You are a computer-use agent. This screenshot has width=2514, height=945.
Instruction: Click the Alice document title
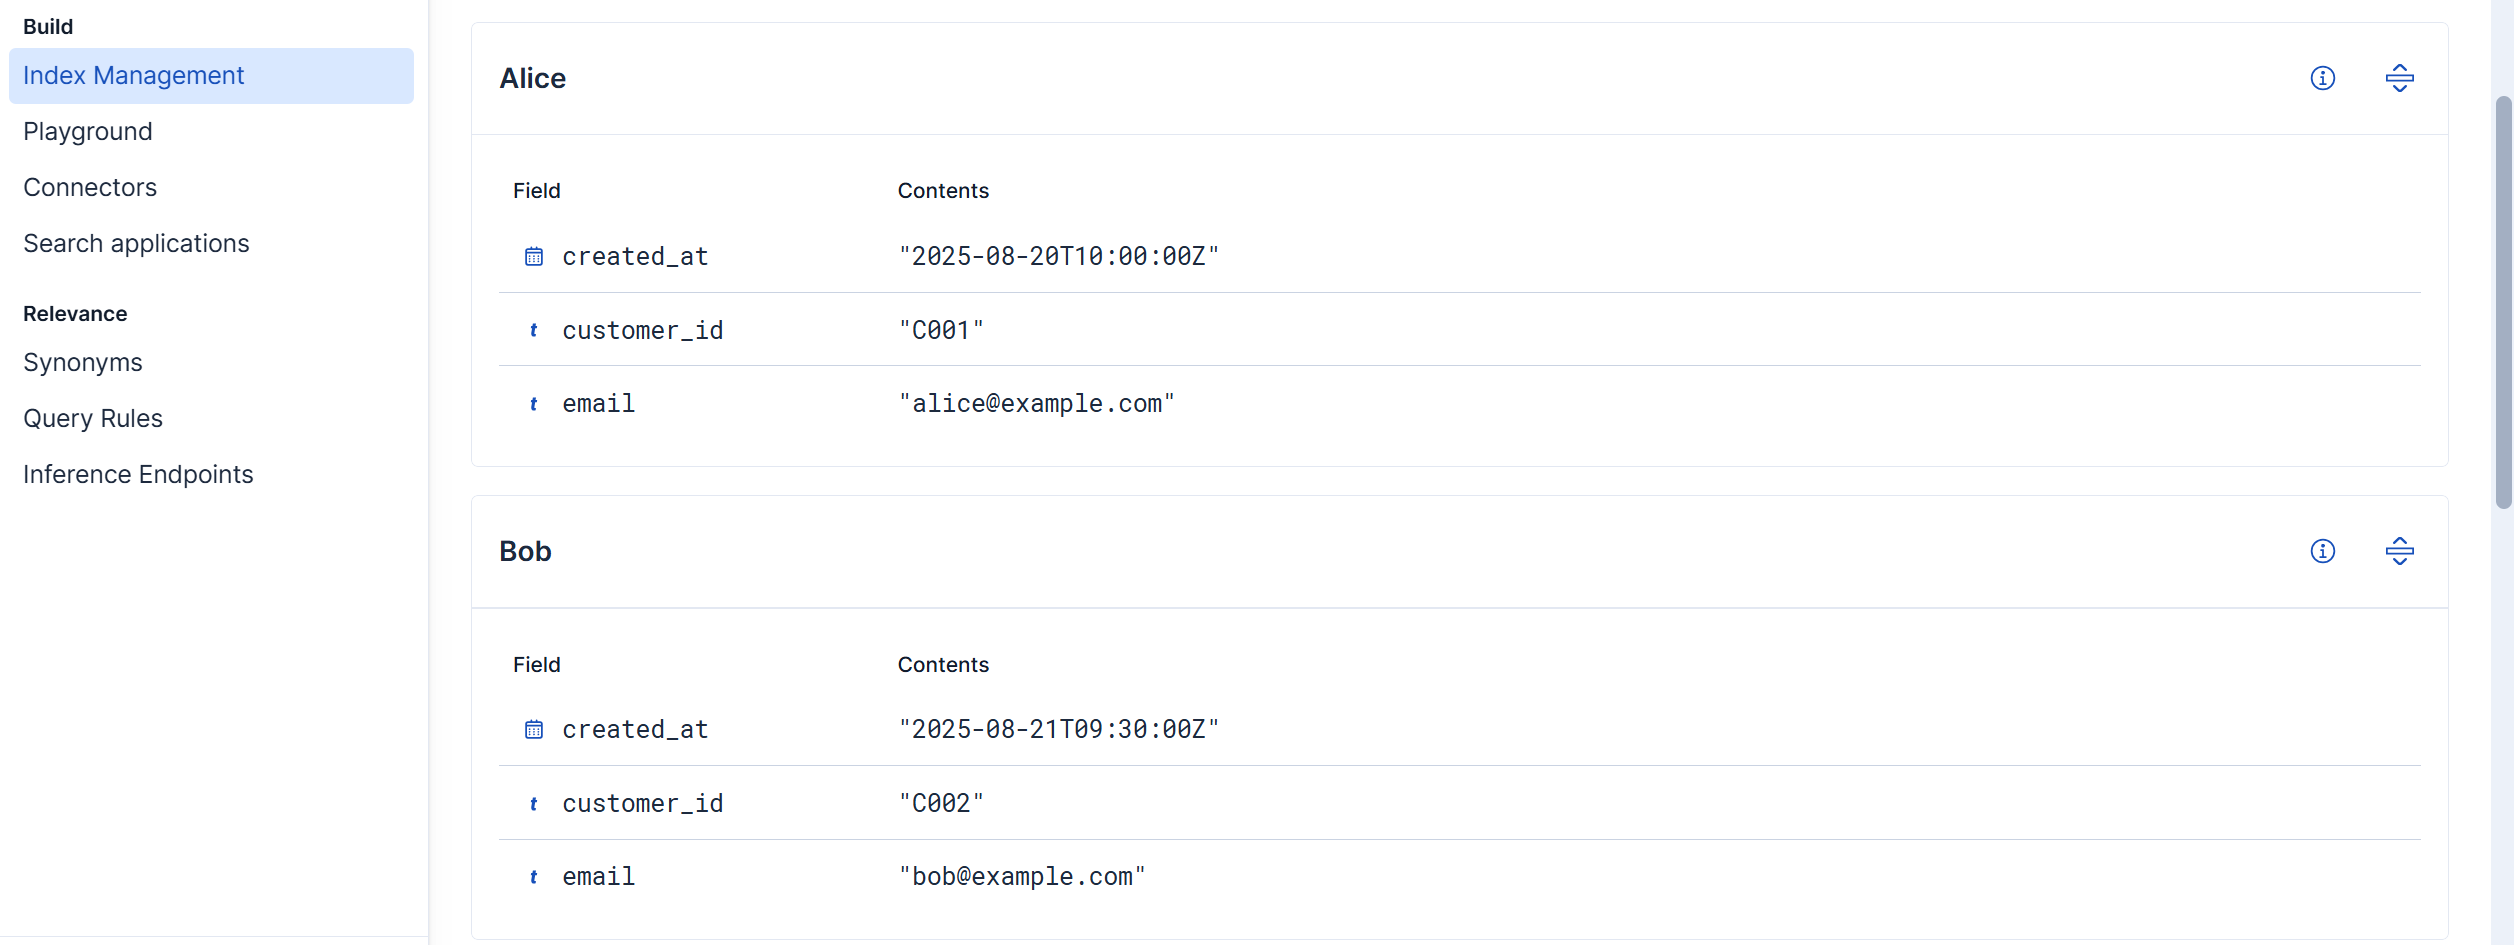533,78
